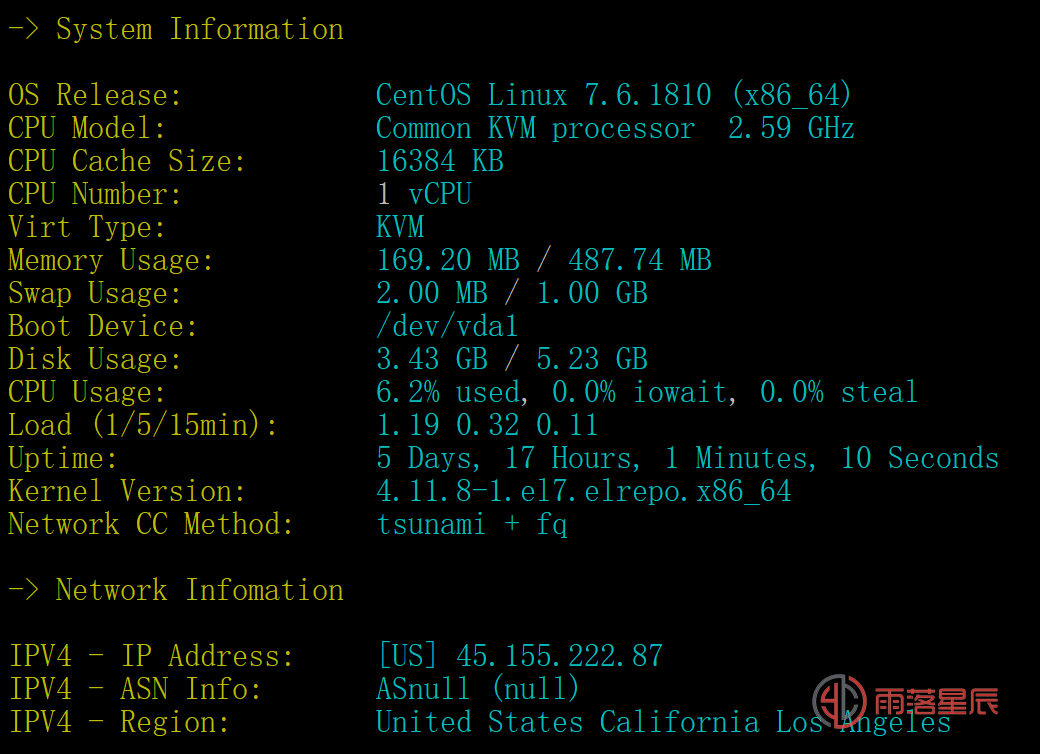Click the 16384 KB cache size value
1040x754 pixels.
(440, 161)
